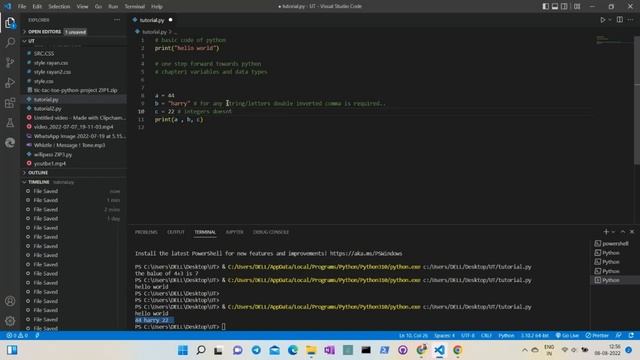
Task: Open the File menu
Action: point(22,7)
